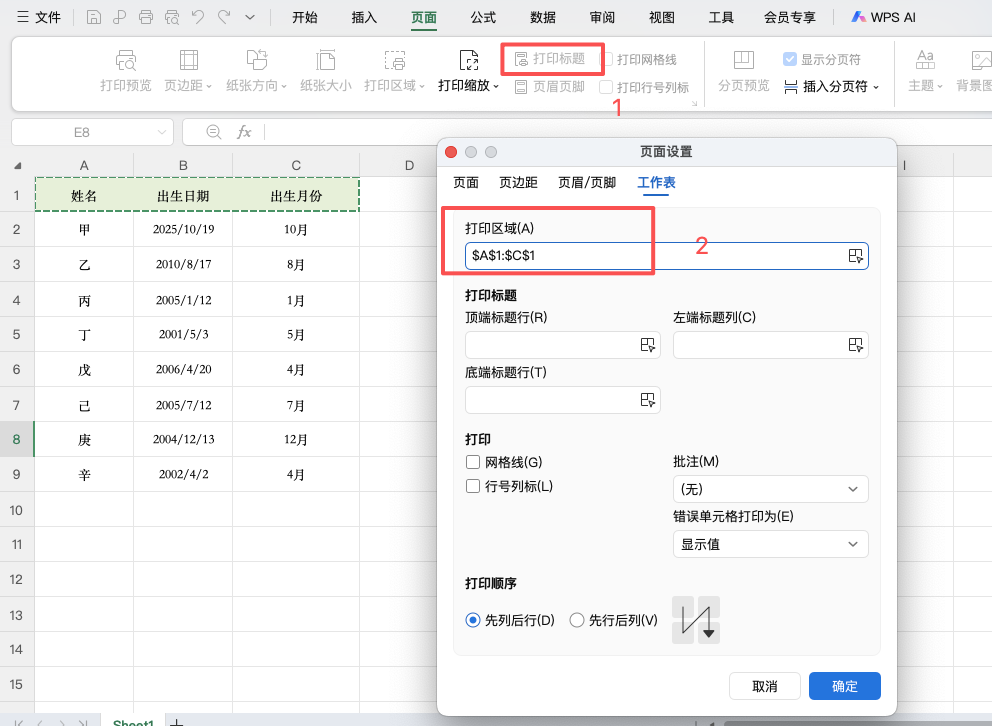
Task: Click the fx insert function icon
Action: click(x=244, y=132)
